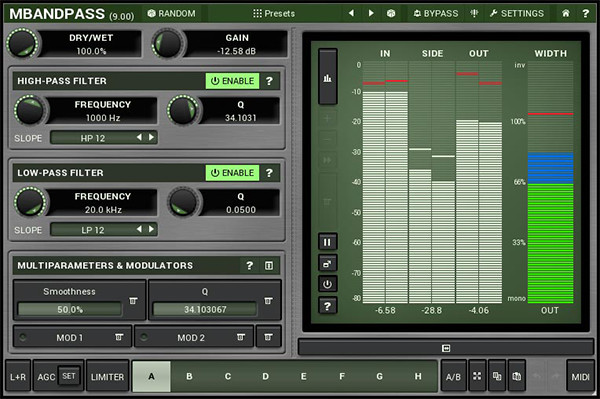The height and width of the screenshot is (399, 600).
Task: Disable the High-Pass Filter ENABLE button
Action: pyautogui.click(x=232, y=81)
